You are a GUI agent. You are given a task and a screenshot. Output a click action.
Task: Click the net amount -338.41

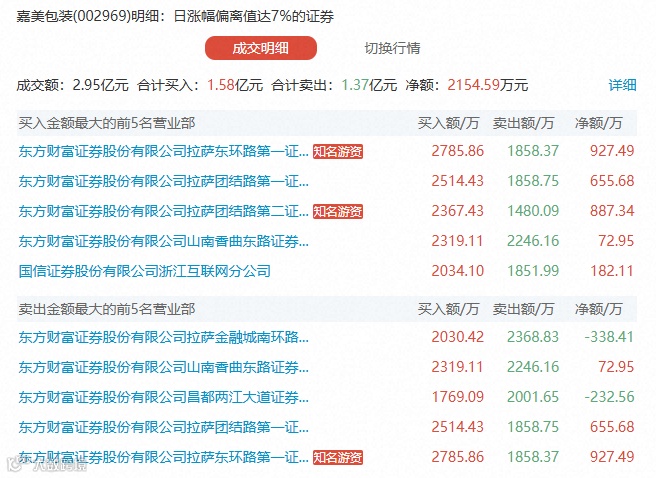coord(610,337)
